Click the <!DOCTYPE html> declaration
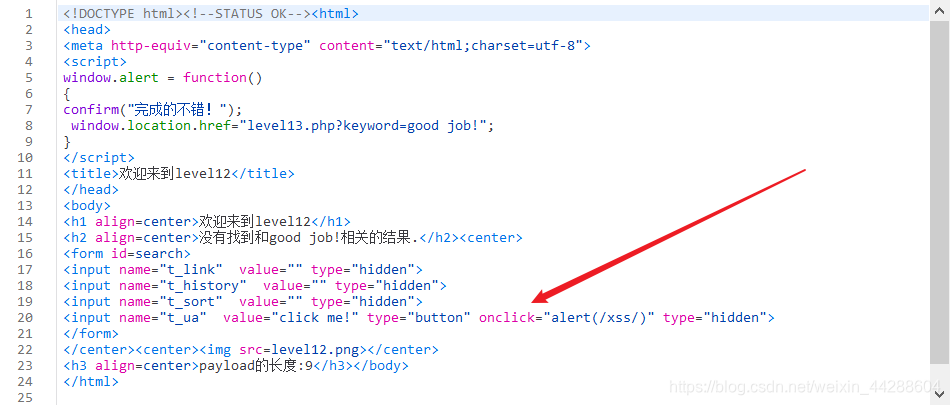 pyautogui.click(x=123, y=14)
